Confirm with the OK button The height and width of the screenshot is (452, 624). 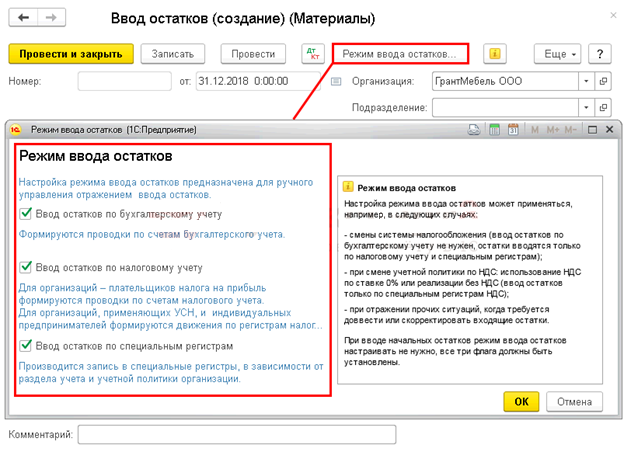click(521, 401)
